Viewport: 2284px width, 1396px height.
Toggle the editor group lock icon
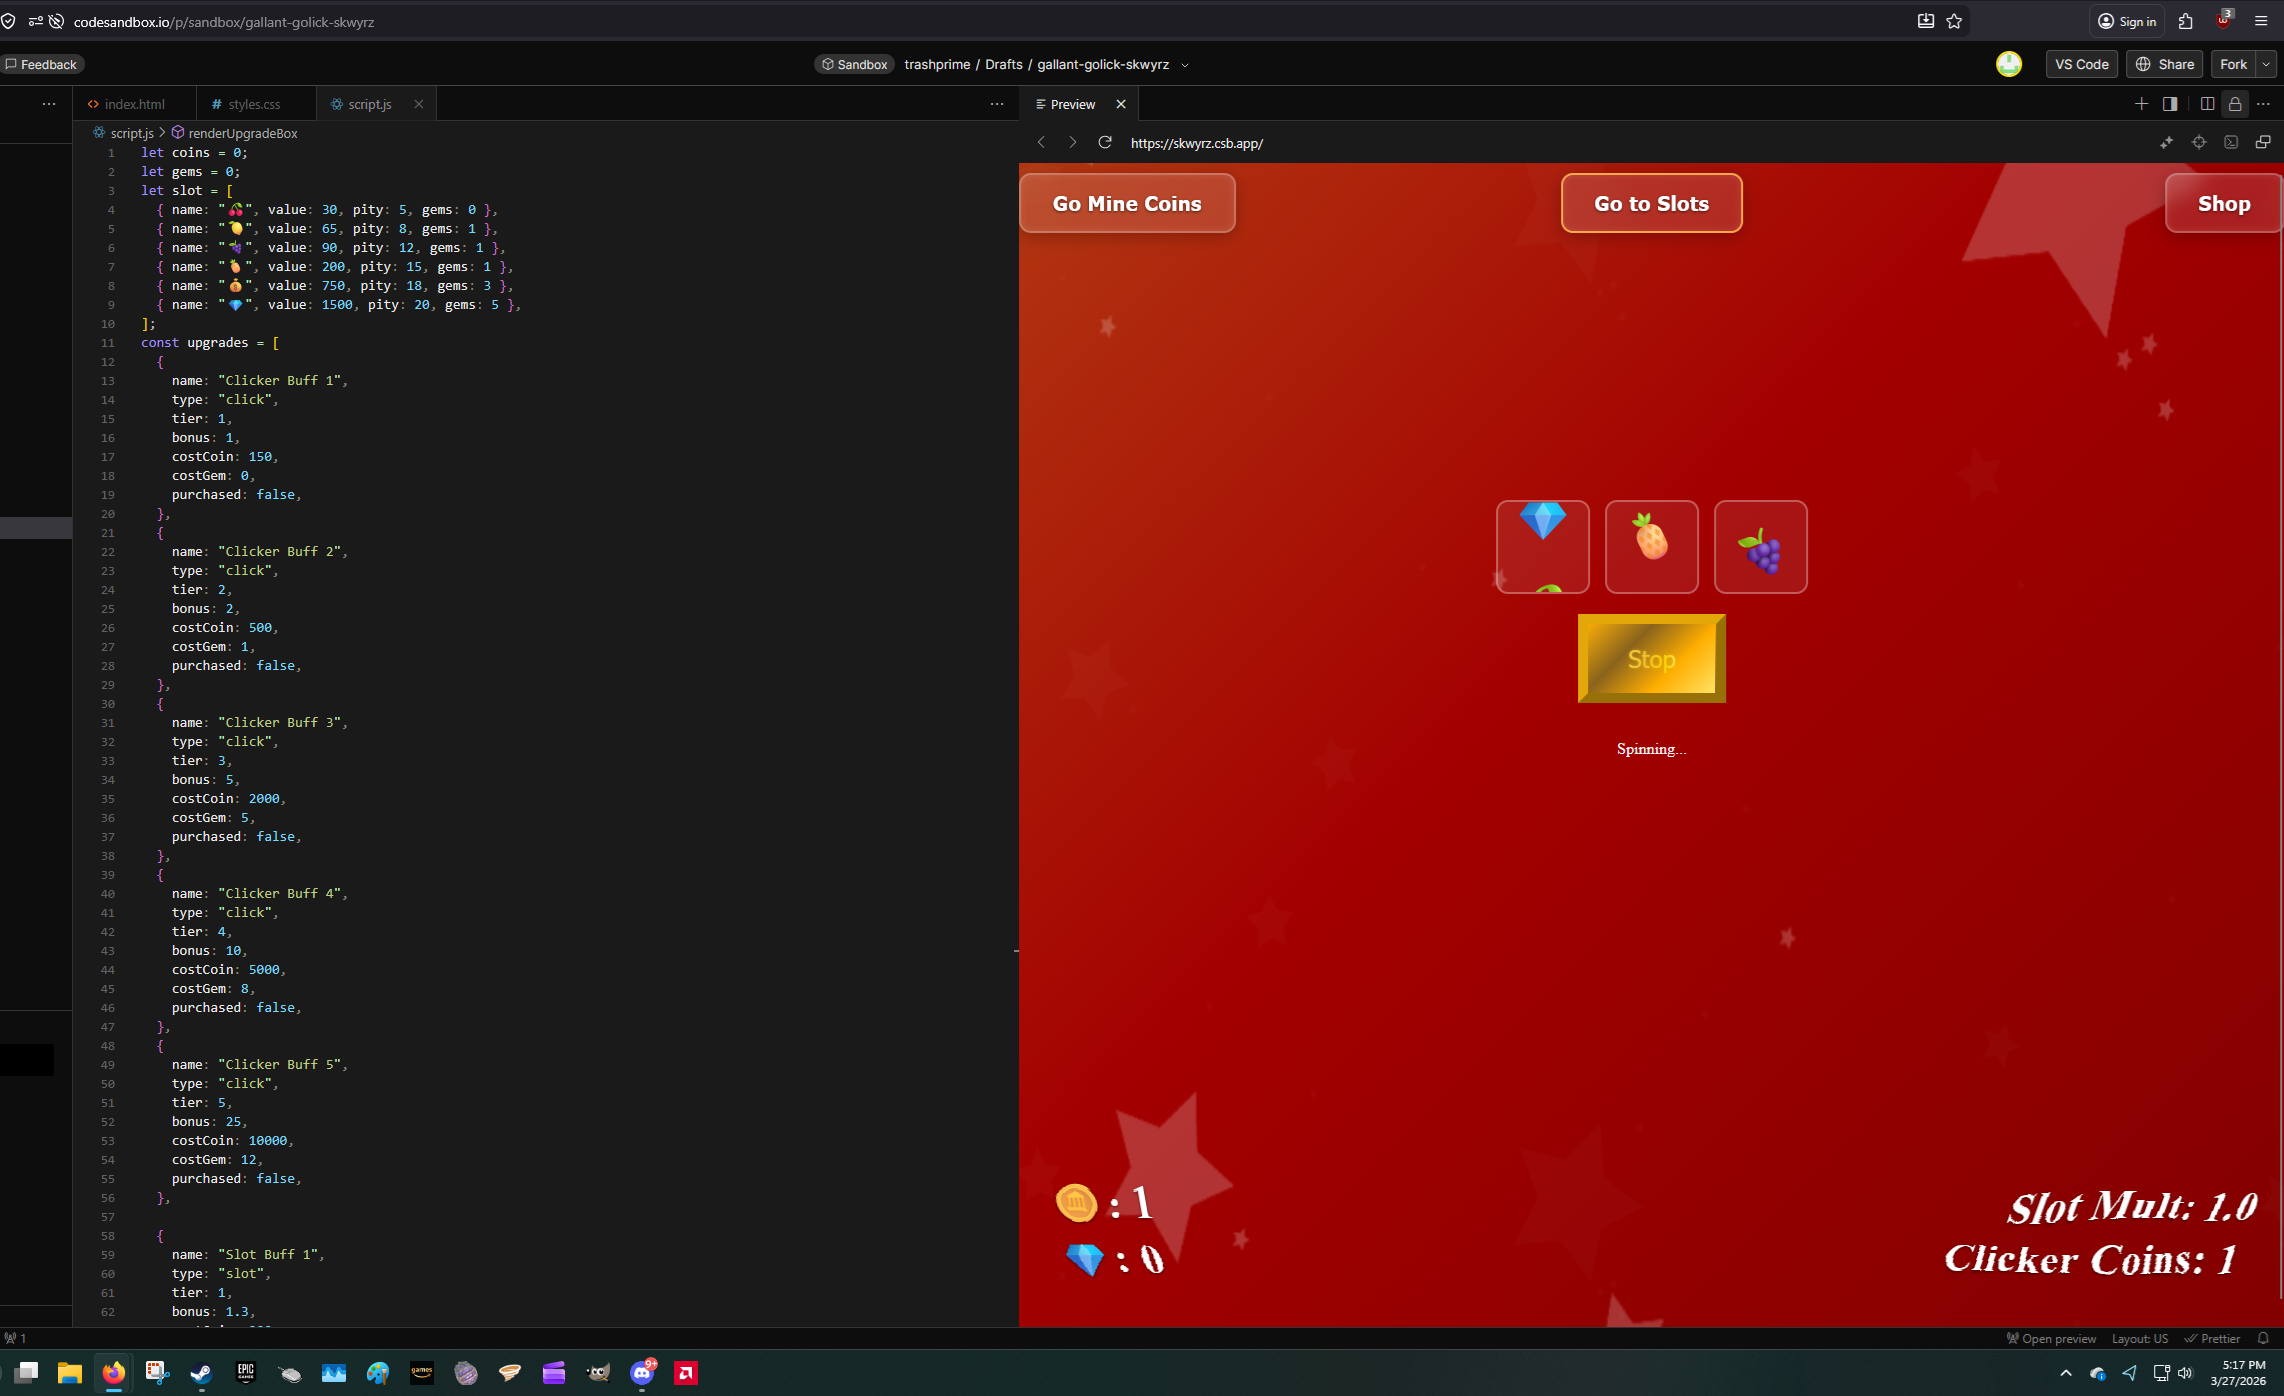pos(2235,104)
